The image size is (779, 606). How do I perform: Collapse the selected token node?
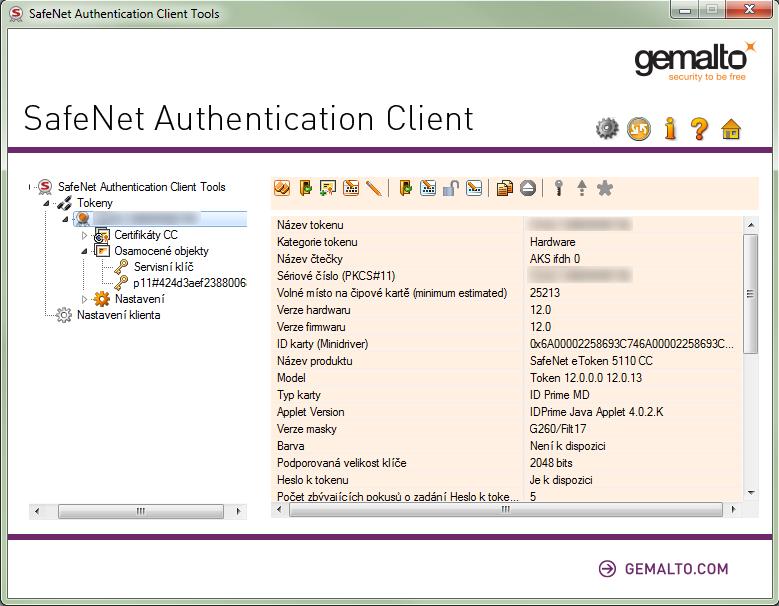click(x=65, y=219)
